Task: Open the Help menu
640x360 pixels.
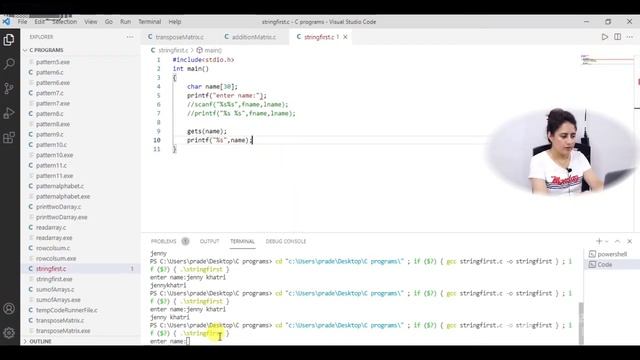Action: 175,22
